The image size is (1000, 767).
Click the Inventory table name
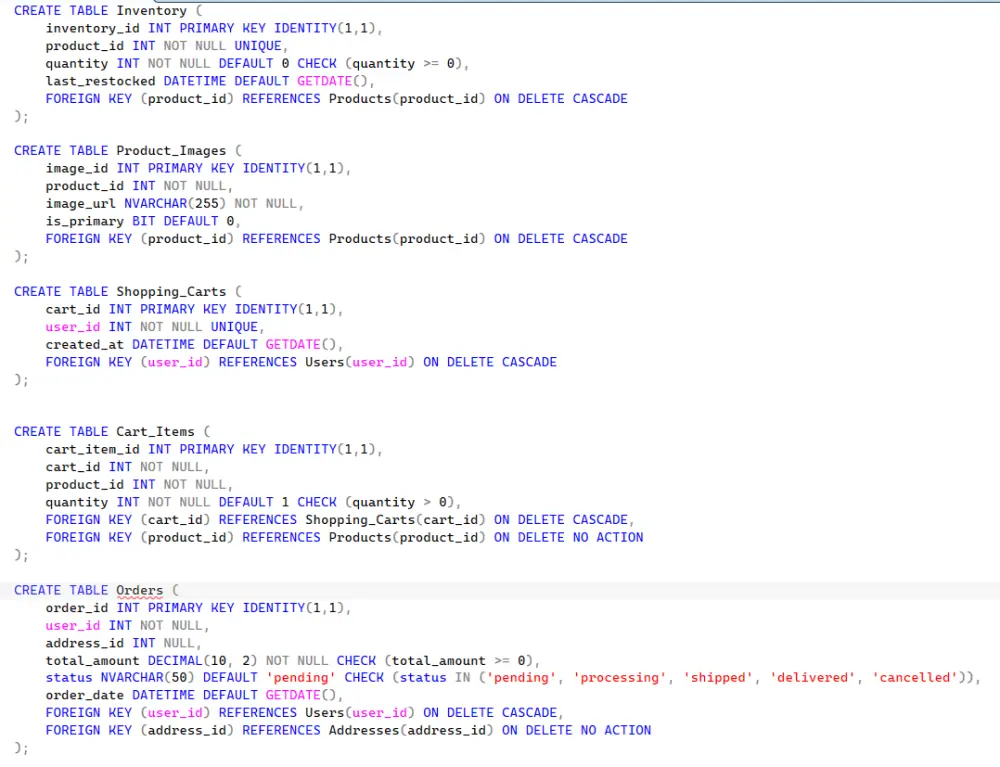(151, 11)
